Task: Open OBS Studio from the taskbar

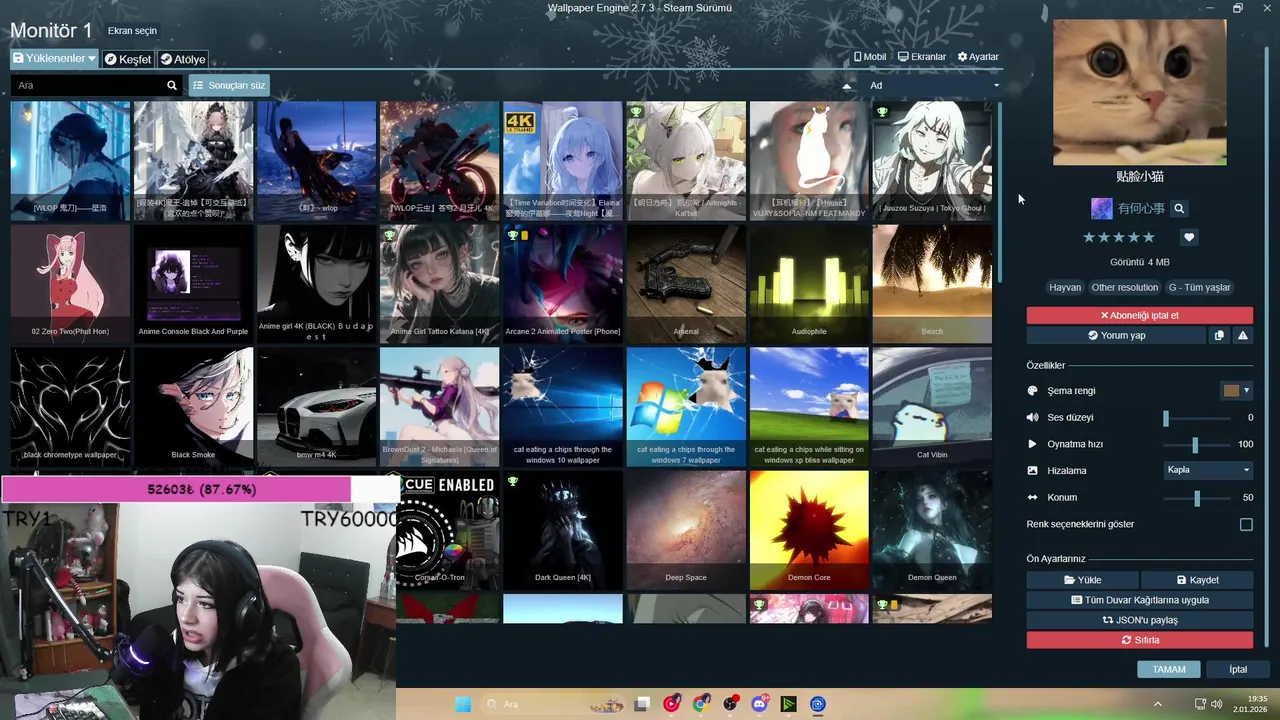Action: pos(730,704)
